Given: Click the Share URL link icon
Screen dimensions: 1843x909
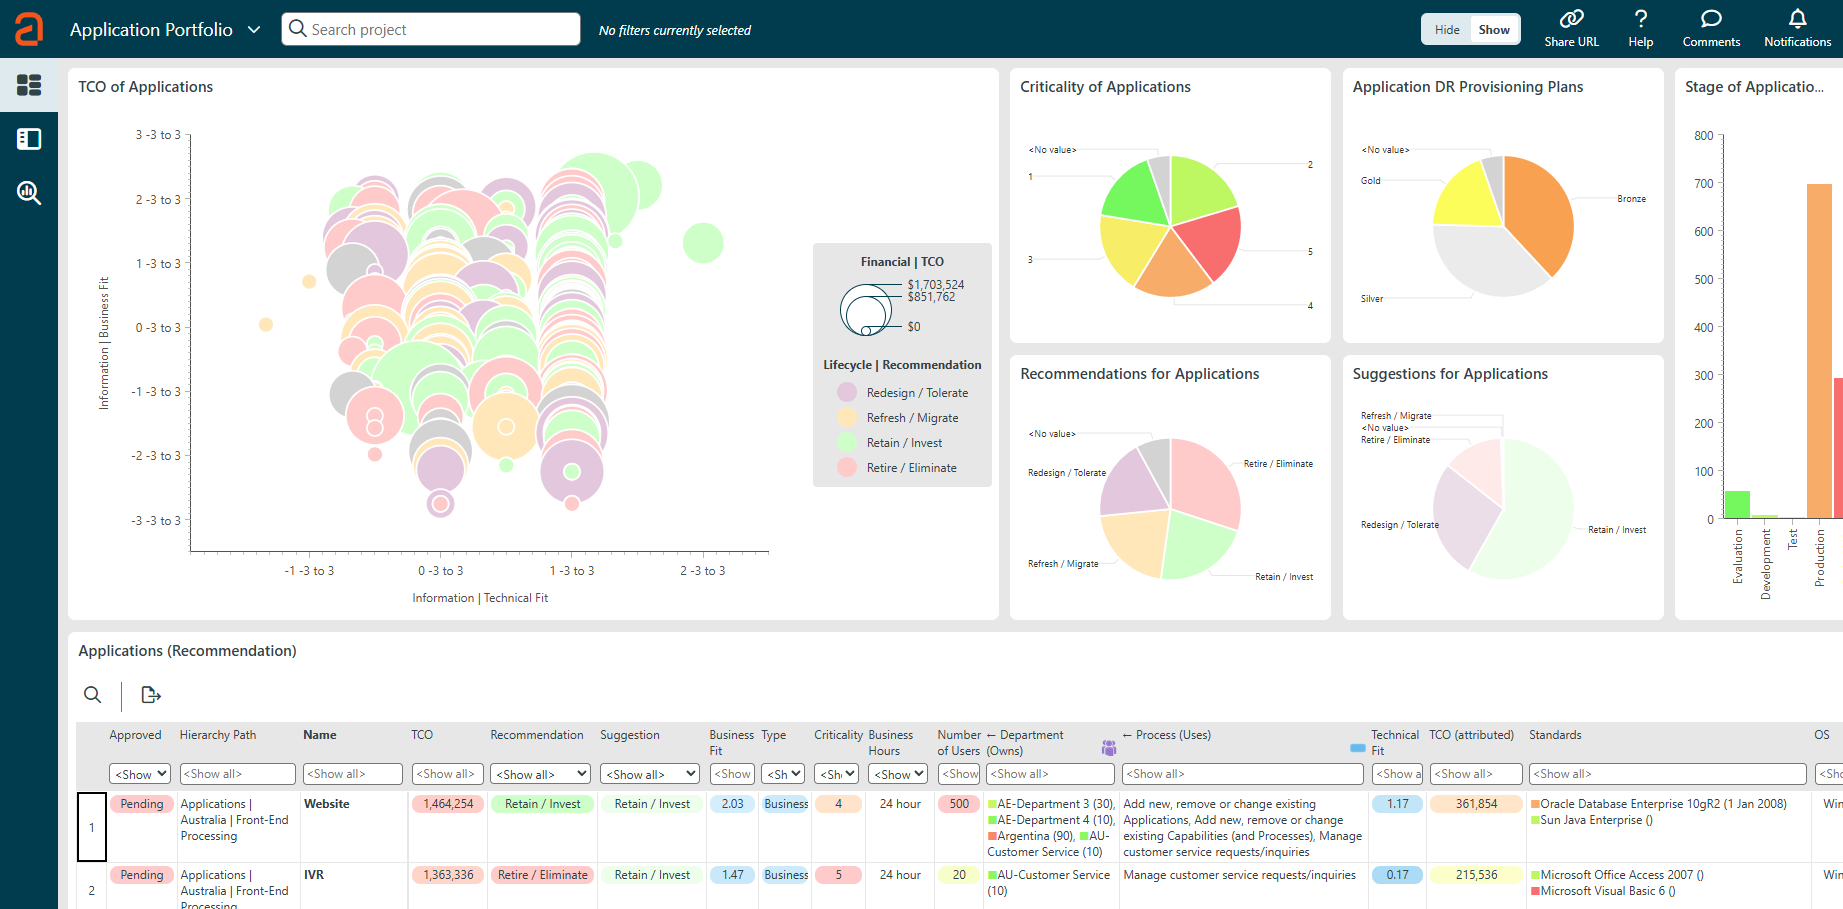Looking at the screenshot, I should [x=1571, y=19].
